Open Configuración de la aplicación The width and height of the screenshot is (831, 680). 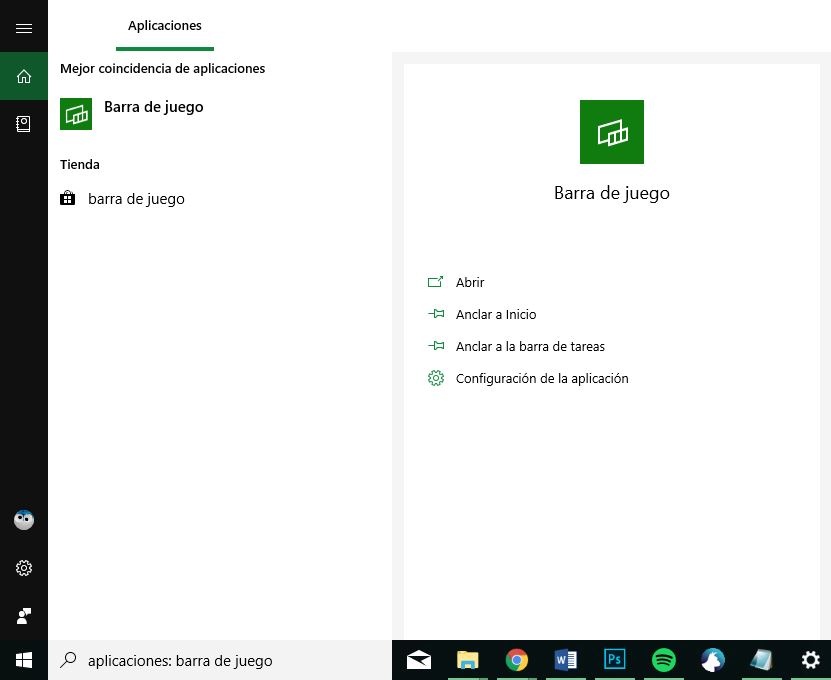point(528,378)
